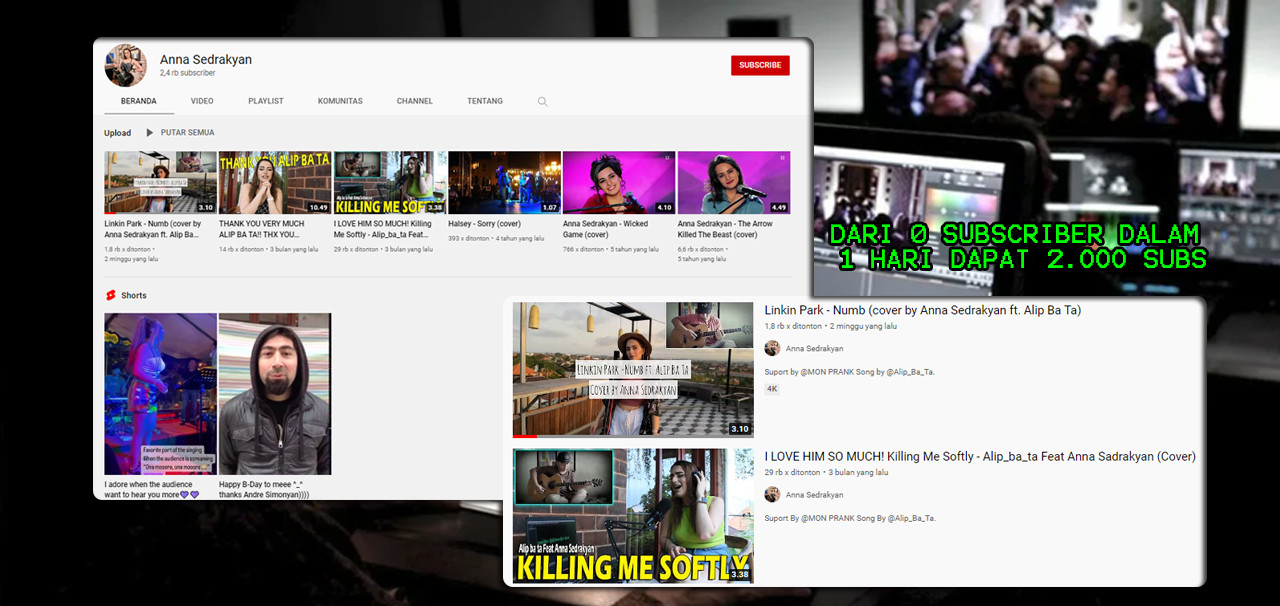Click 'Halsey - Sorry (cover)' title
This screenshot has width=1280, height=606.
[x=485, y=224]
